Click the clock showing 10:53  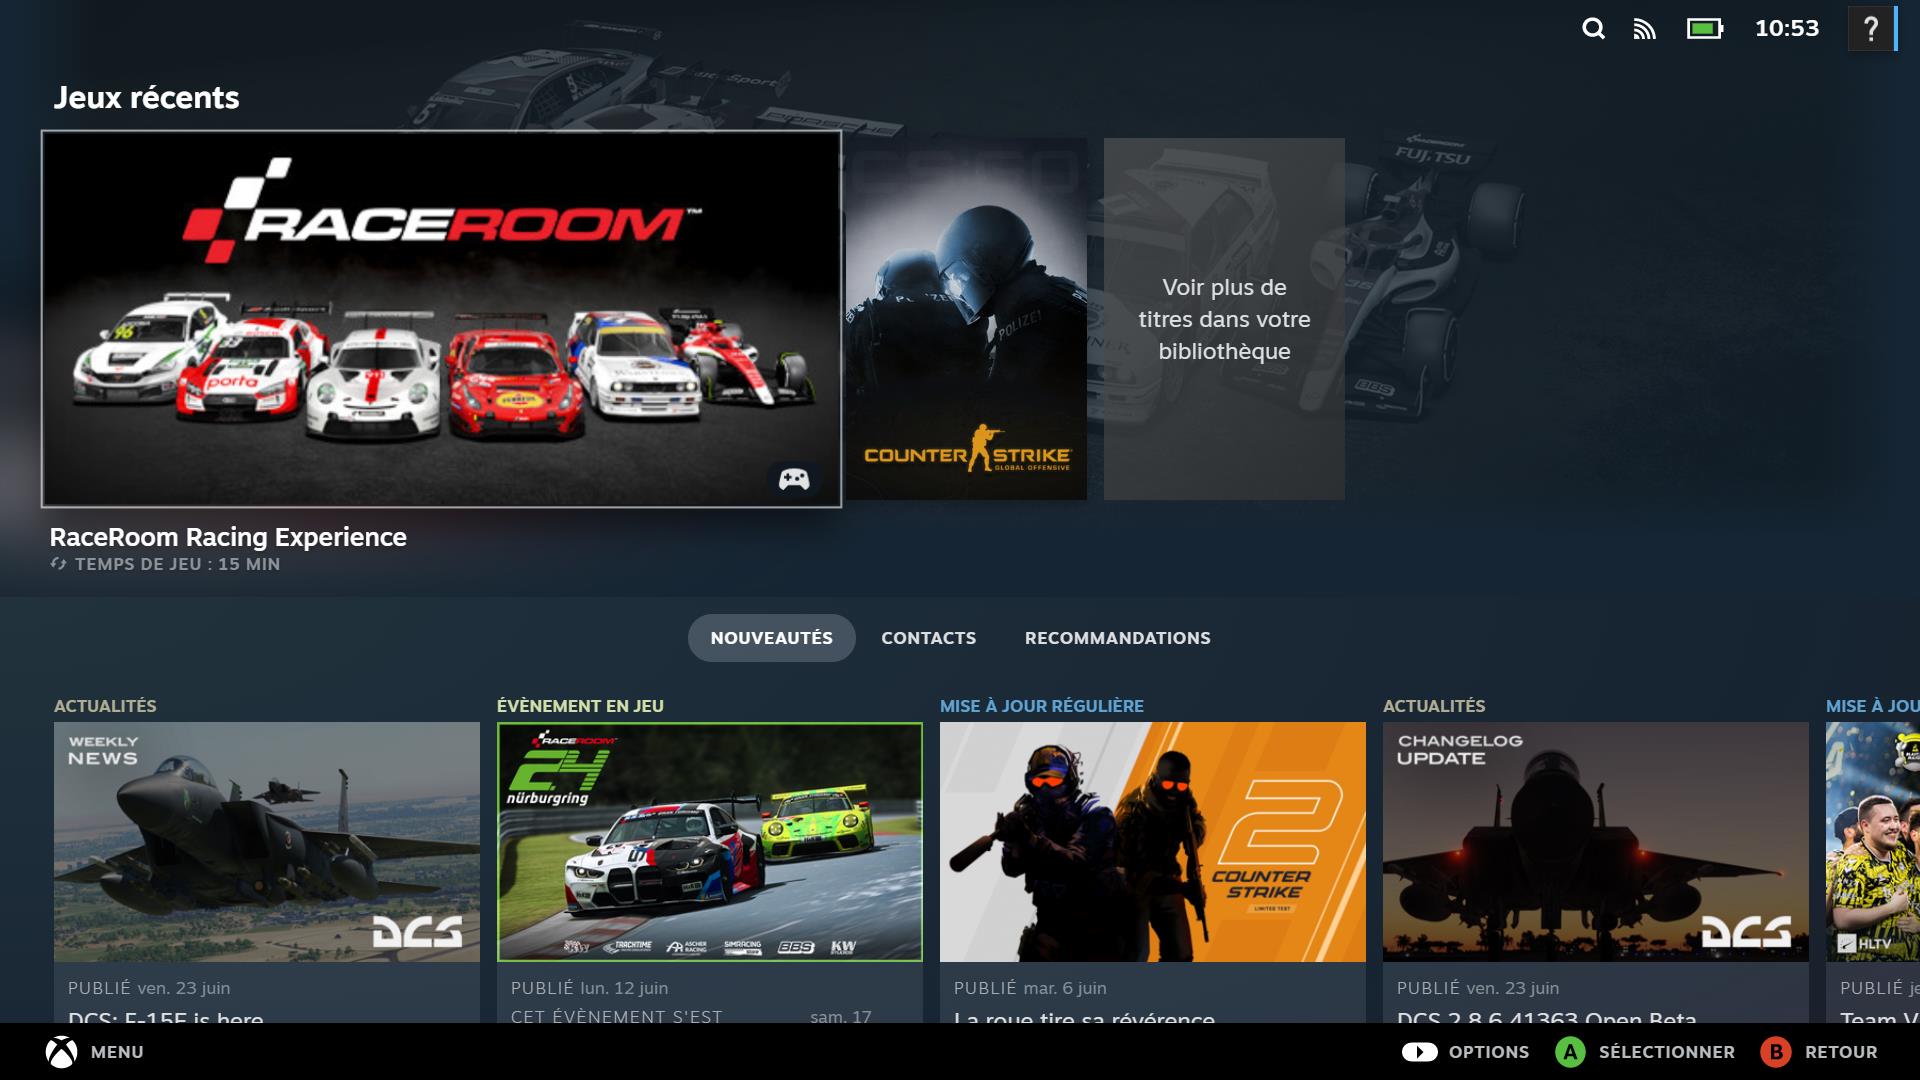tap(1787, 29)
